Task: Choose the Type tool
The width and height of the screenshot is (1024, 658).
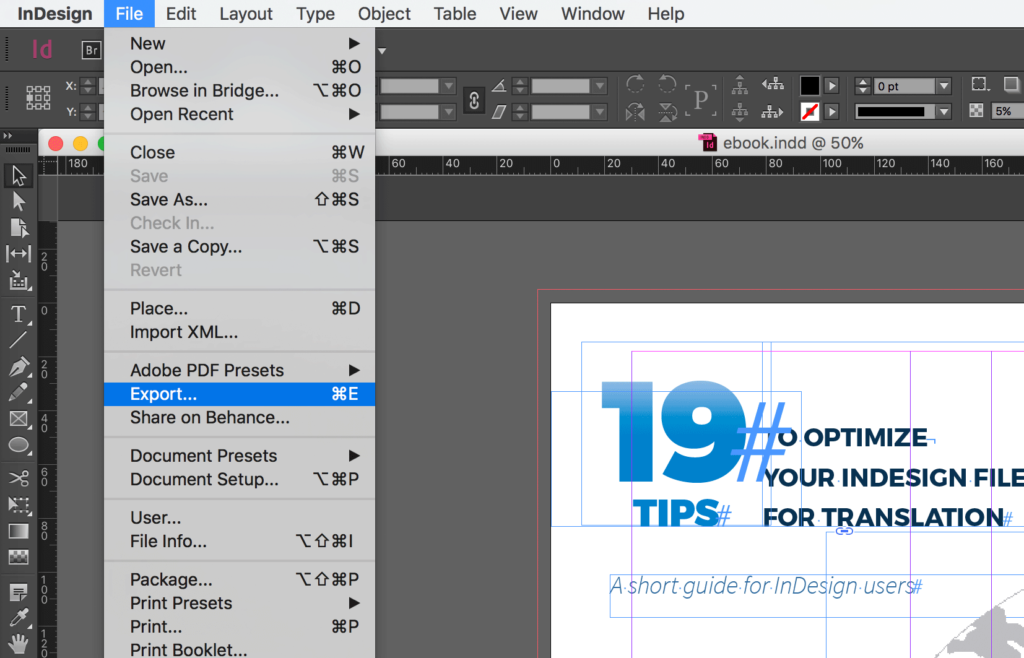Action: [18, 314]
